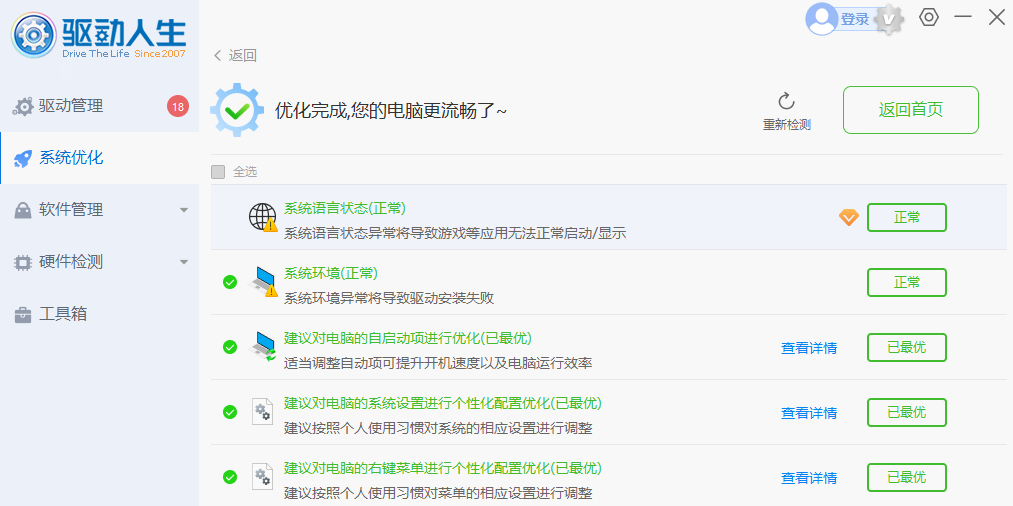Expand the 软件管理 dropdown arrow
Viewport: 1013px width, 506px height.
point(183,210)
